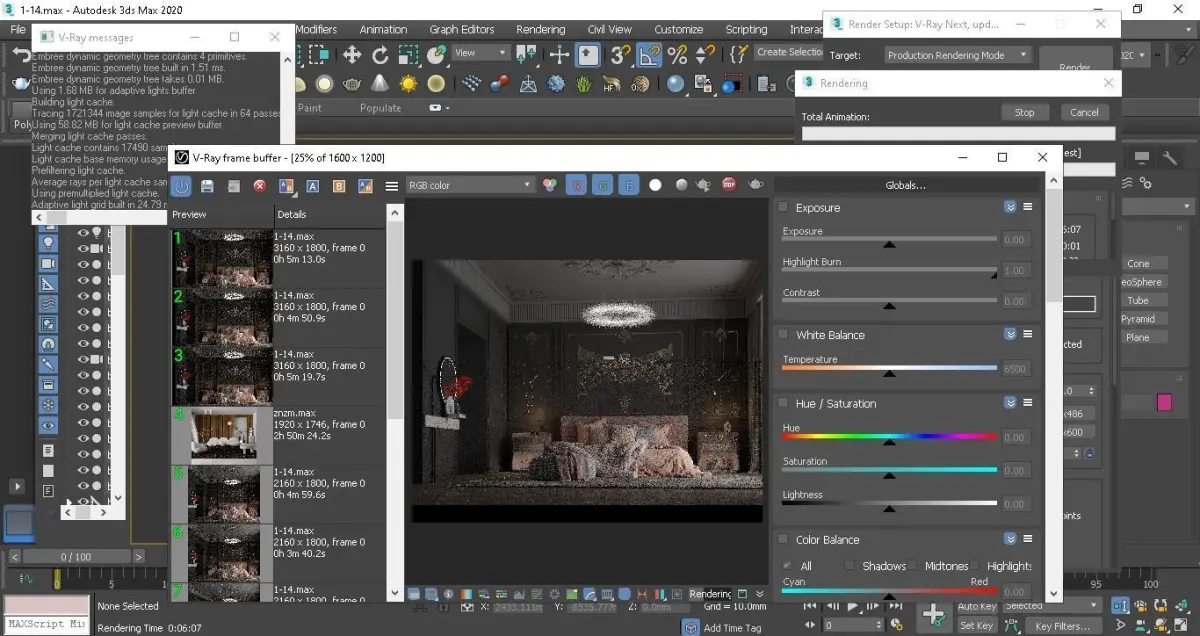Open the Scripting menu
Viewport: 1200px width, 636px height.
point(746,29)
